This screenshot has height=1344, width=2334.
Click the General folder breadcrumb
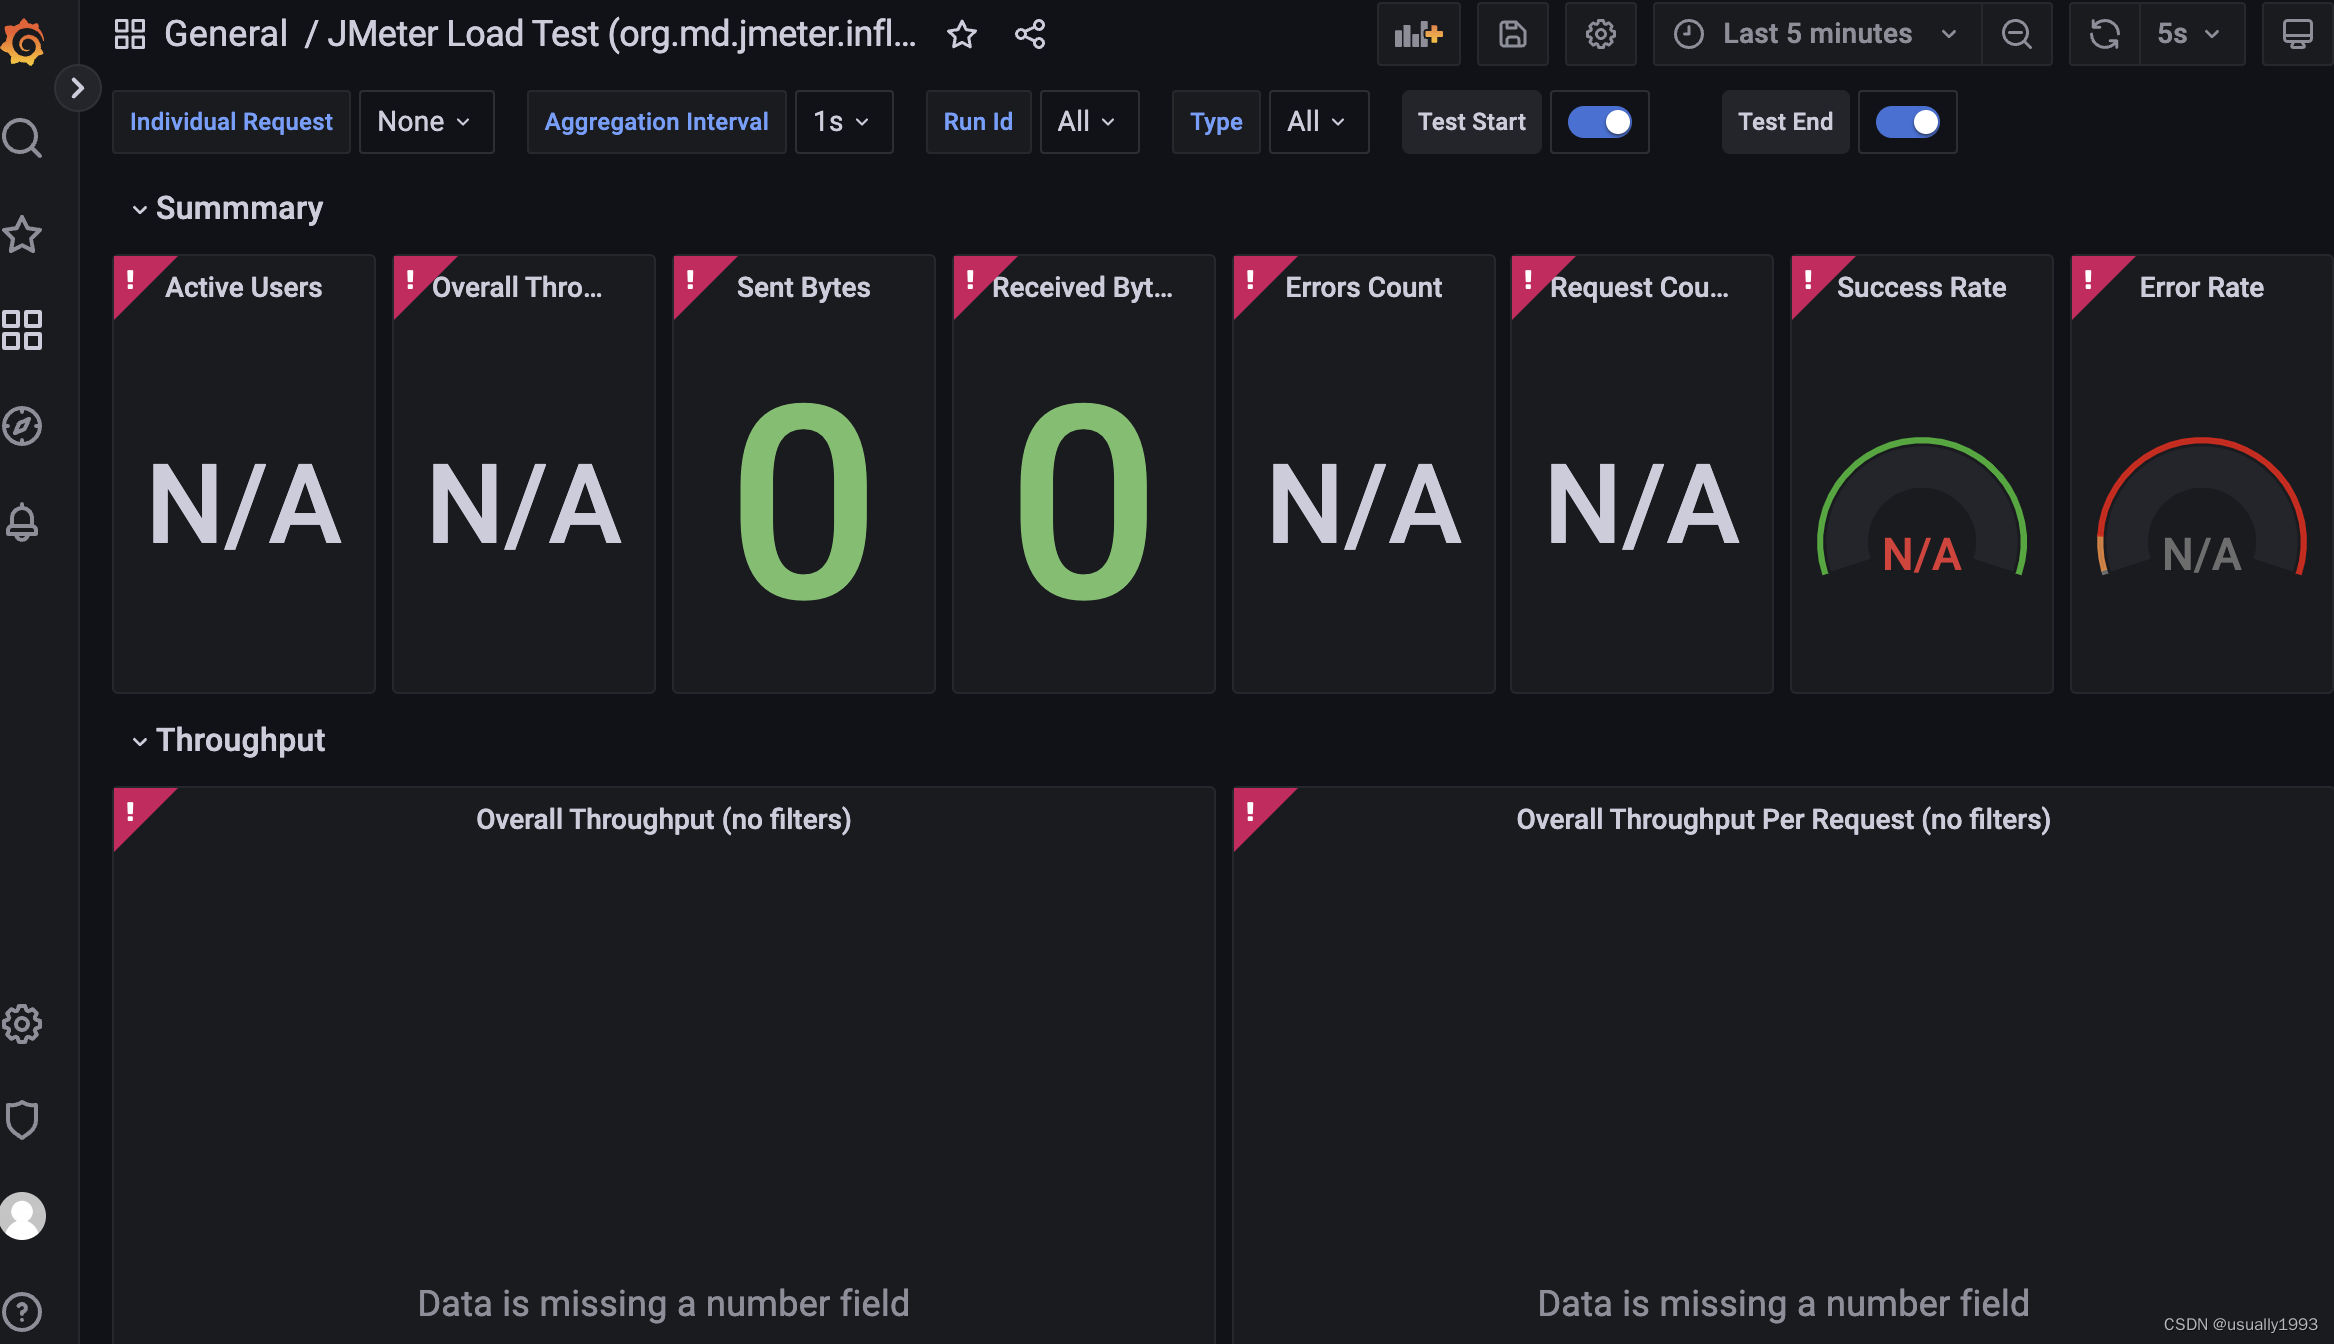pos(226,34)
